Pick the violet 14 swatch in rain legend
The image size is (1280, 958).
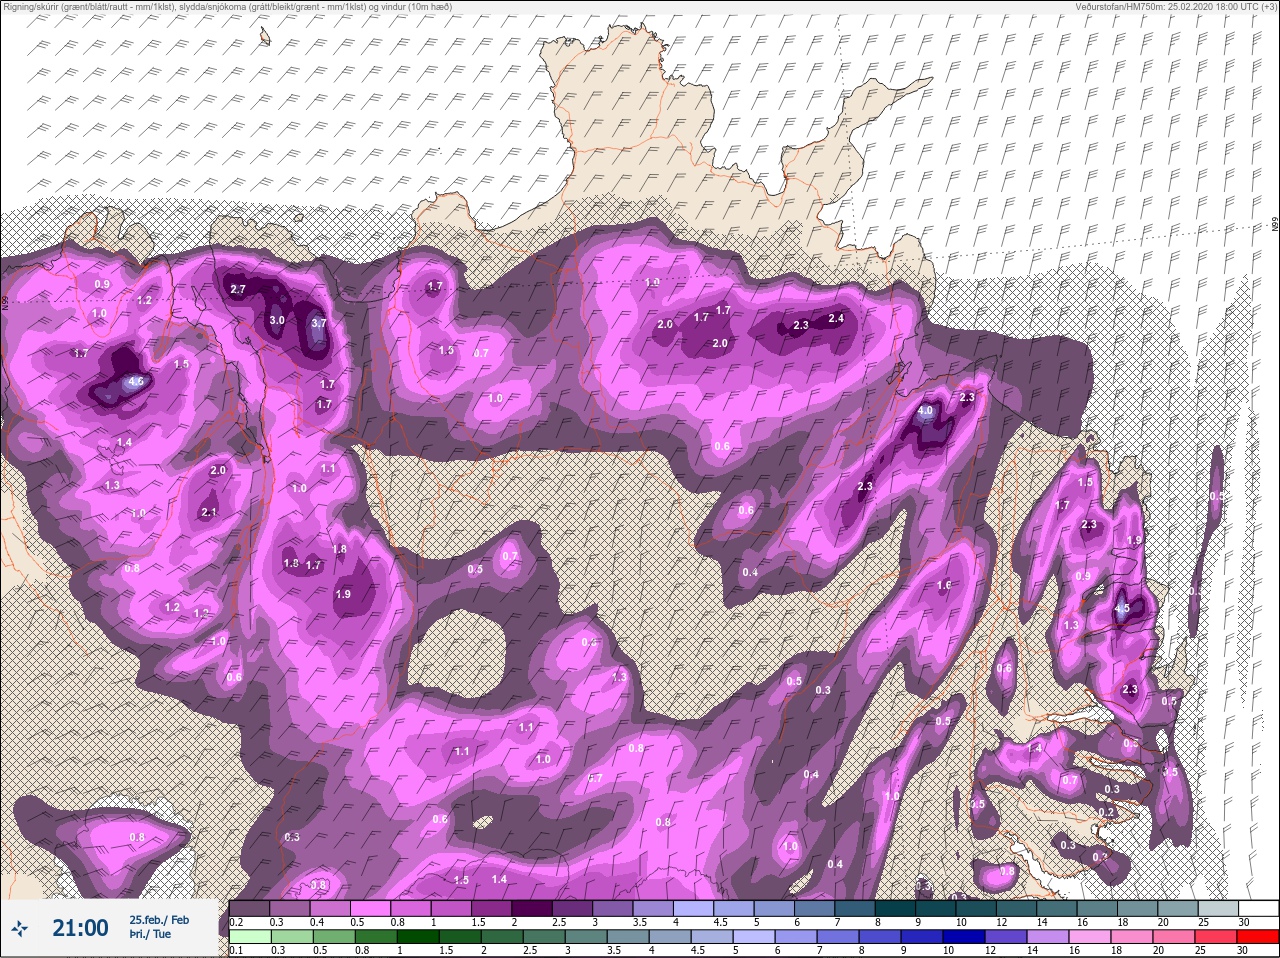tap(1047, 937)
